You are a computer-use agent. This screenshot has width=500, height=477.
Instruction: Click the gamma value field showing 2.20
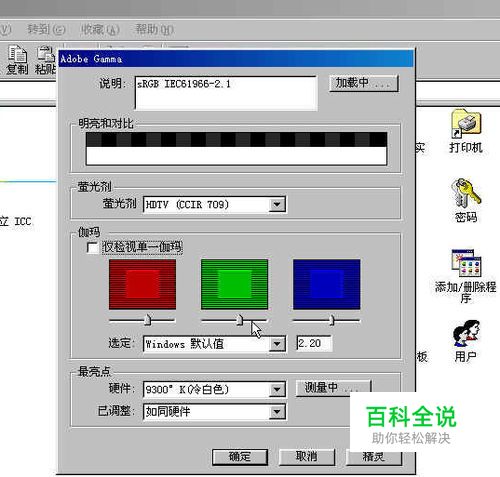coord(314,343)
